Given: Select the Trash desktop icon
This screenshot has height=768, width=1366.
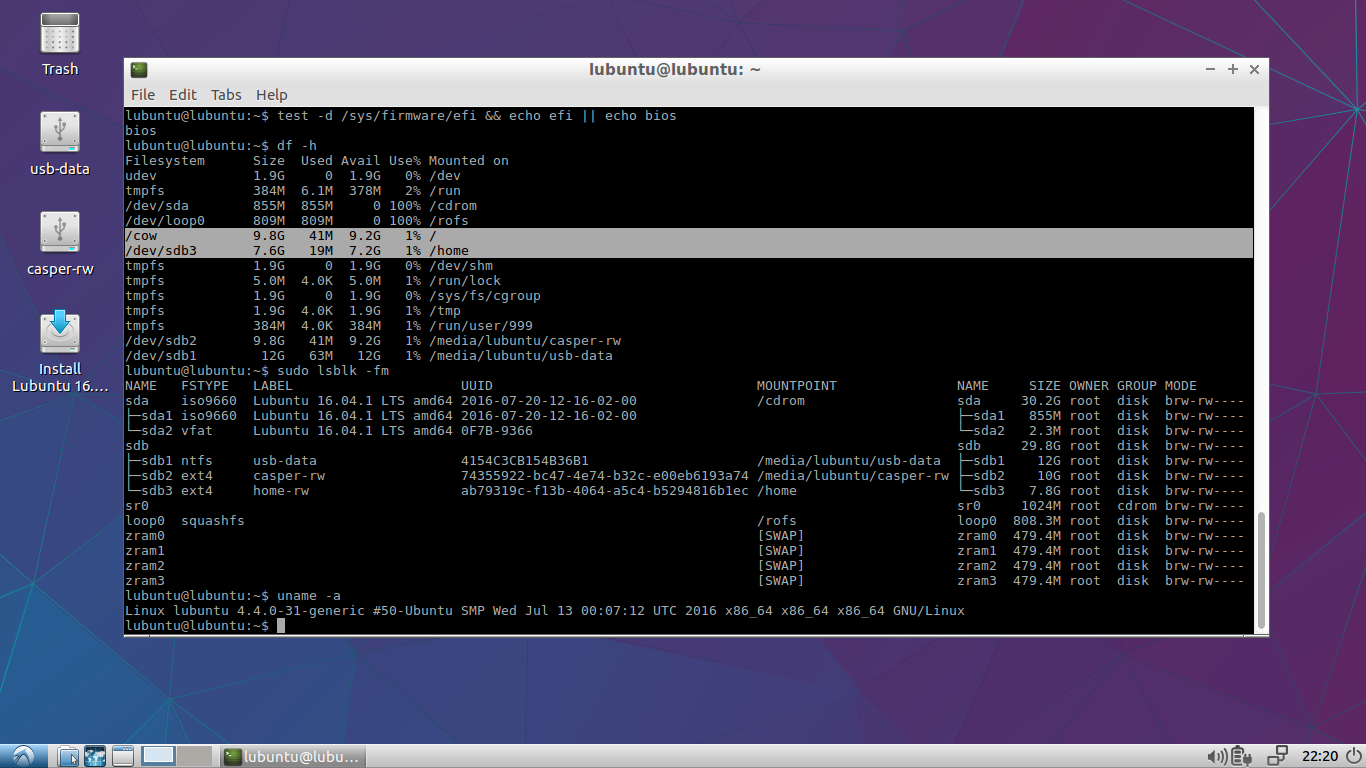Looking at the screenshot, I should click(59, 45).
